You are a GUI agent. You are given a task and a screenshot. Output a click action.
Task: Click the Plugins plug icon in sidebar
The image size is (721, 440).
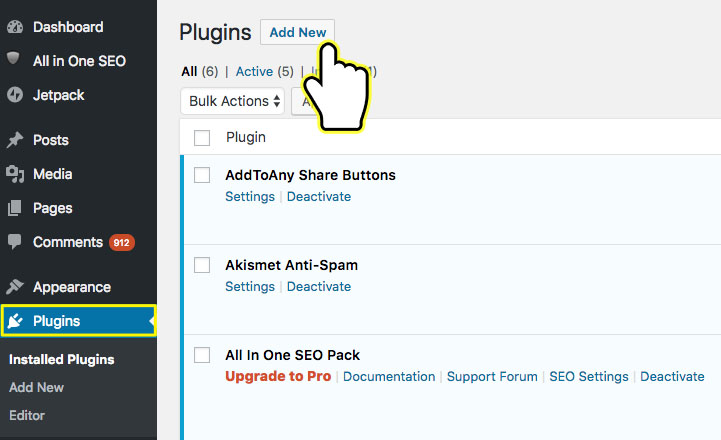click(x=15, y=321)
